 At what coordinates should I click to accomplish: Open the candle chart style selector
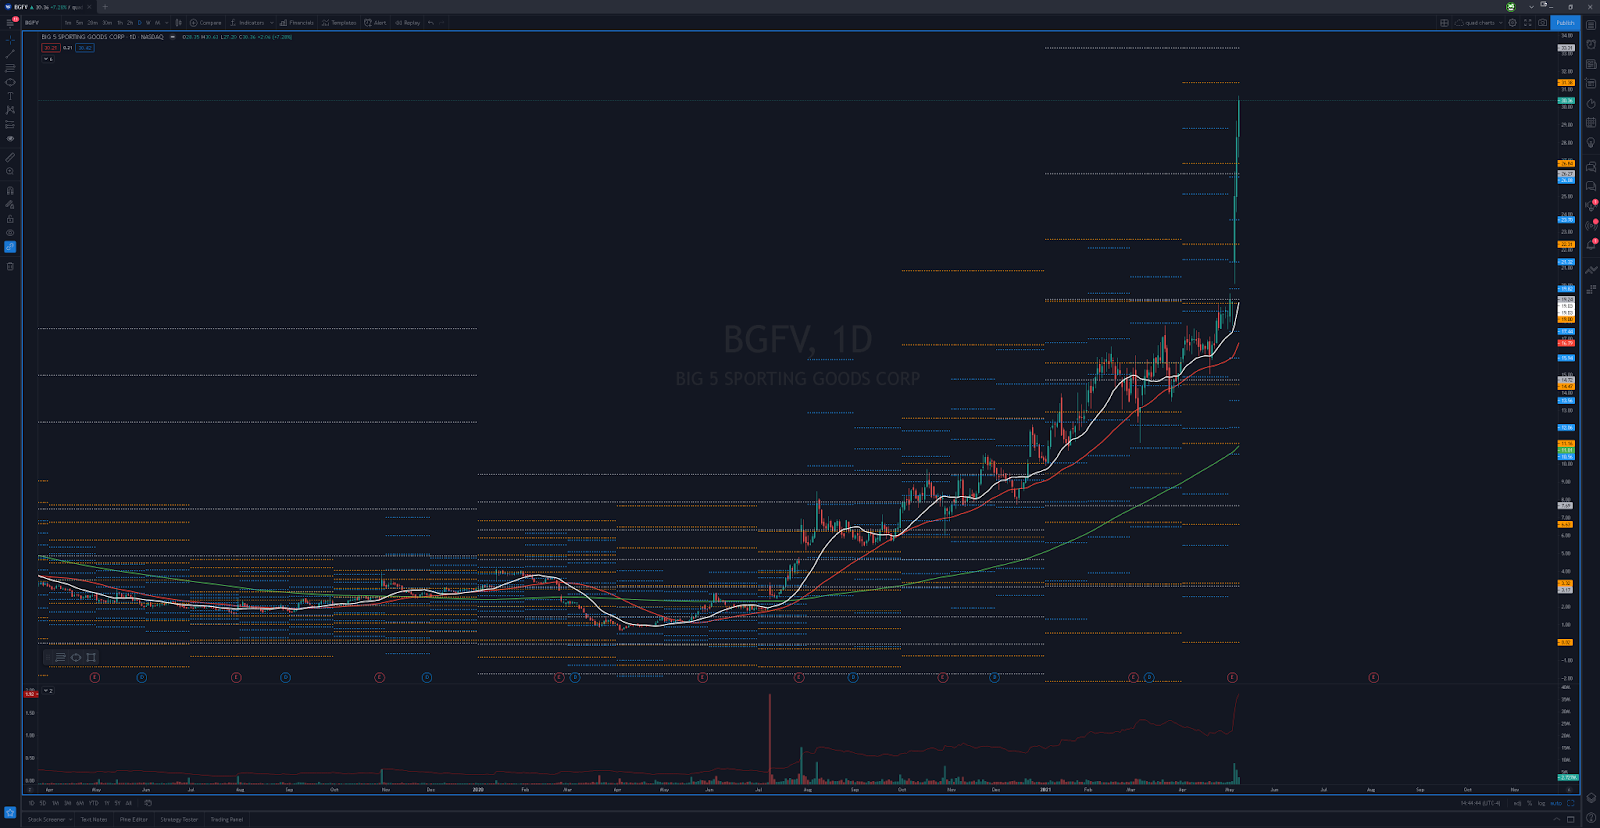coord(179,22)
